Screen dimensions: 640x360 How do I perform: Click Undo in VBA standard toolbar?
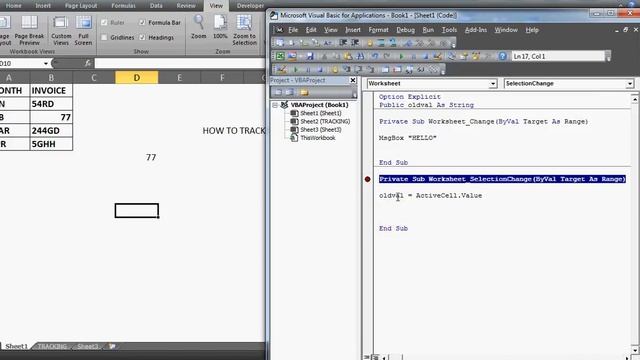pyautogui.click(x=375, y=56)
